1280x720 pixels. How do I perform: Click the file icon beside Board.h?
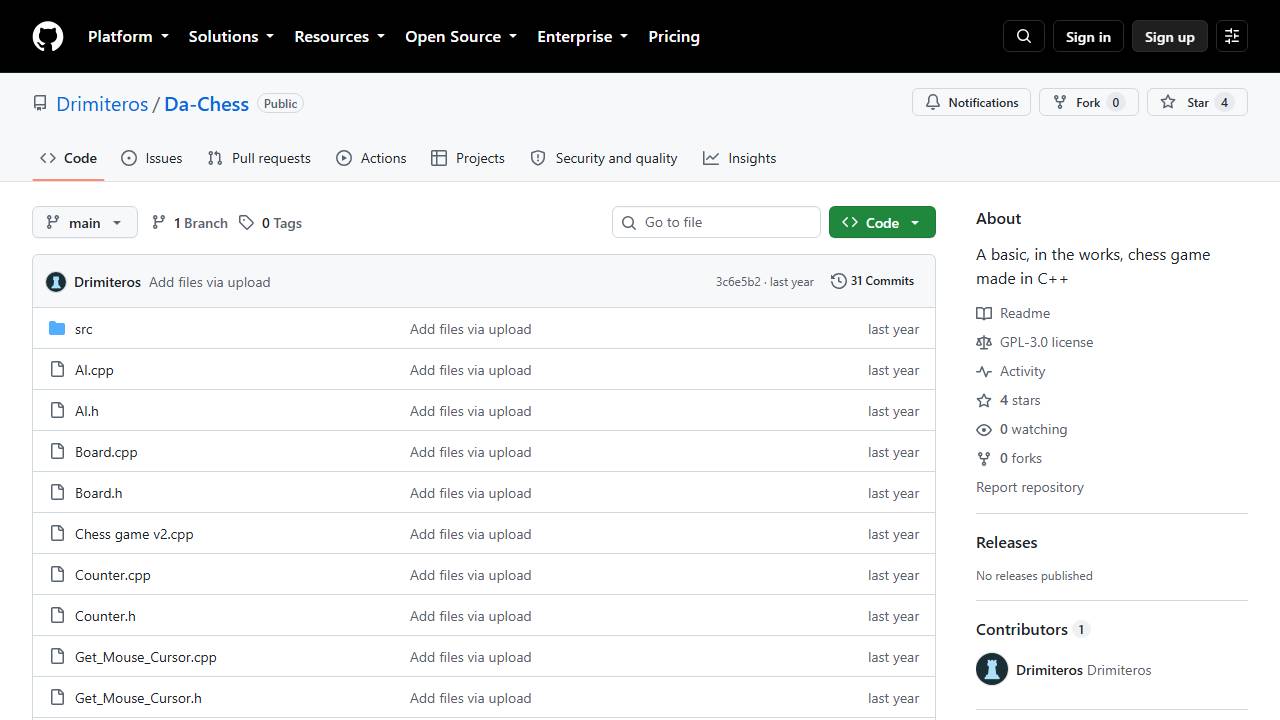coord(57,493)
